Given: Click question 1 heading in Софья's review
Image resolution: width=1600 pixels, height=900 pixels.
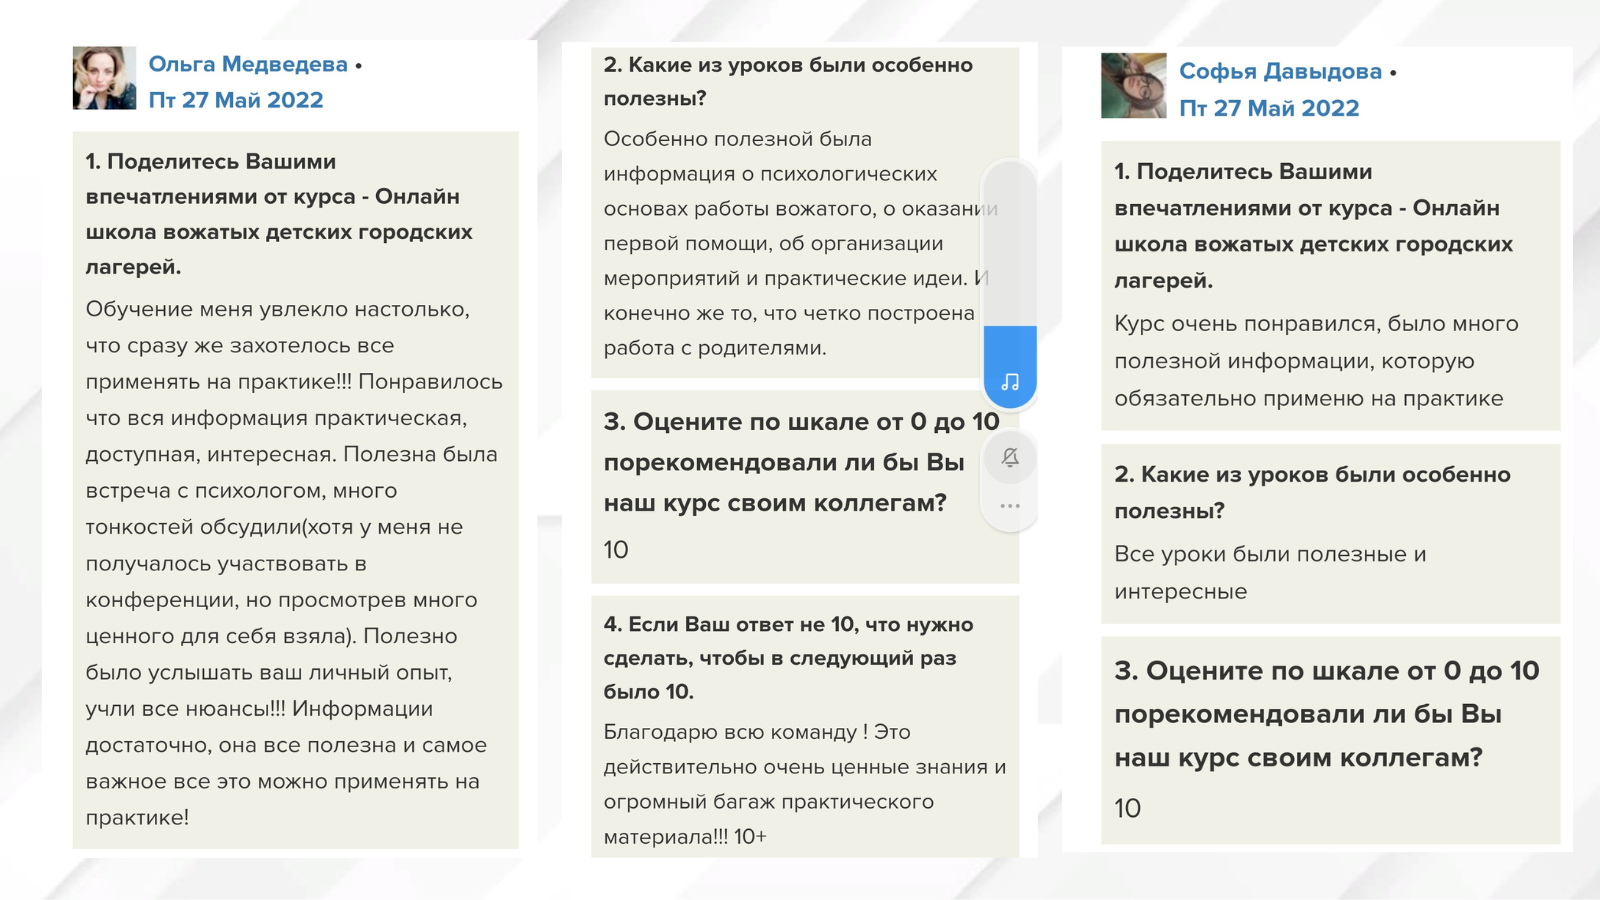Looking at the screenshot, I should click(1313, 226).
